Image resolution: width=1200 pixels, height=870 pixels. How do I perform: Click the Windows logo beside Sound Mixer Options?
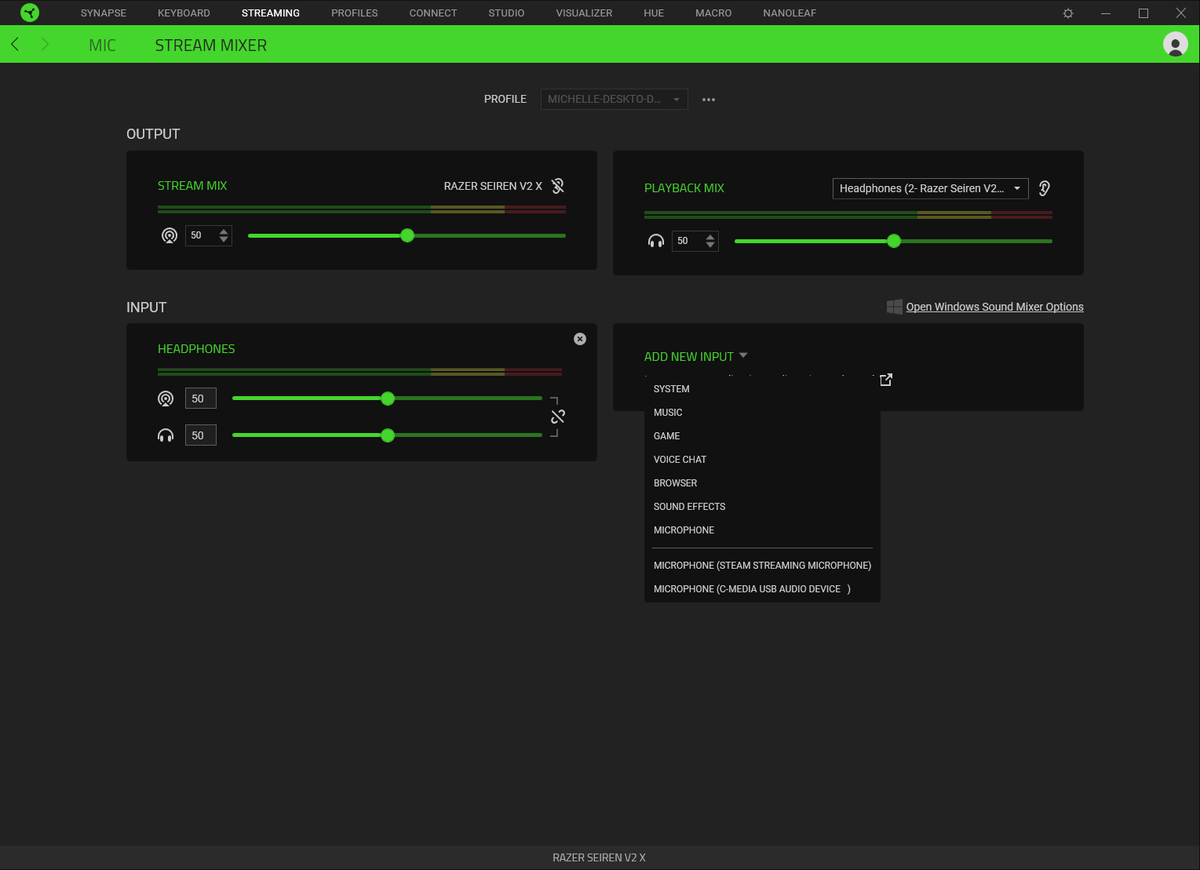894,307
